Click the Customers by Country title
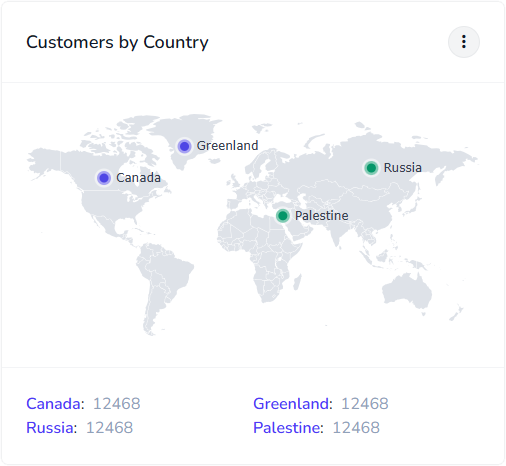This screenshot has height=466, width=506. [117, 42]
